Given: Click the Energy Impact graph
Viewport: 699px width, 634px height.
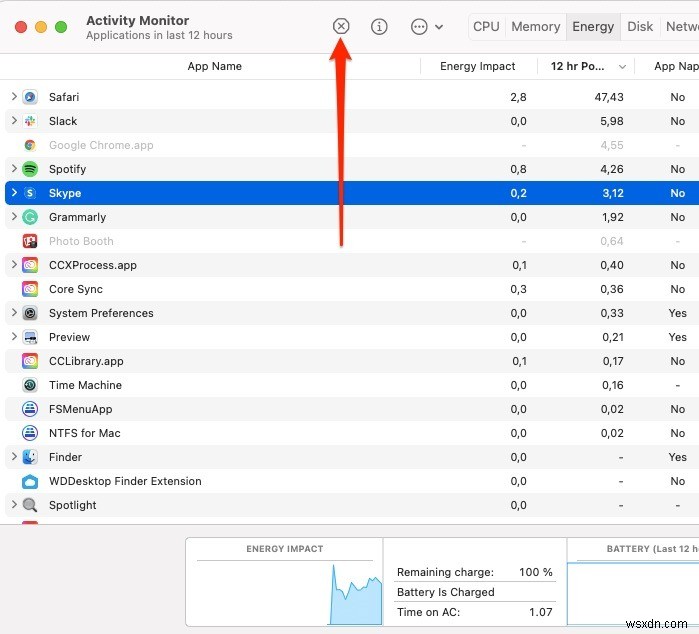Looking at the screenshot, I should [285, 593].
